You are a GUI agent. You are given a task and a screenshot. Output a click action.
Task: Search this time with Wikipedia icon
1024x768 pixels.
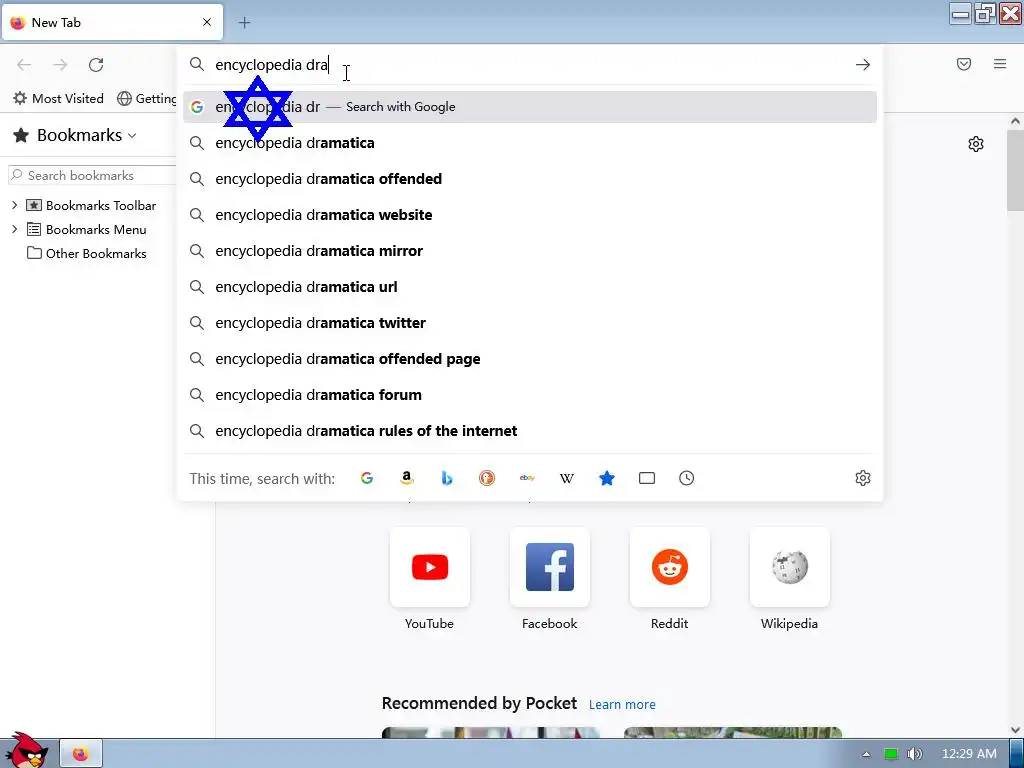(567, 478)
